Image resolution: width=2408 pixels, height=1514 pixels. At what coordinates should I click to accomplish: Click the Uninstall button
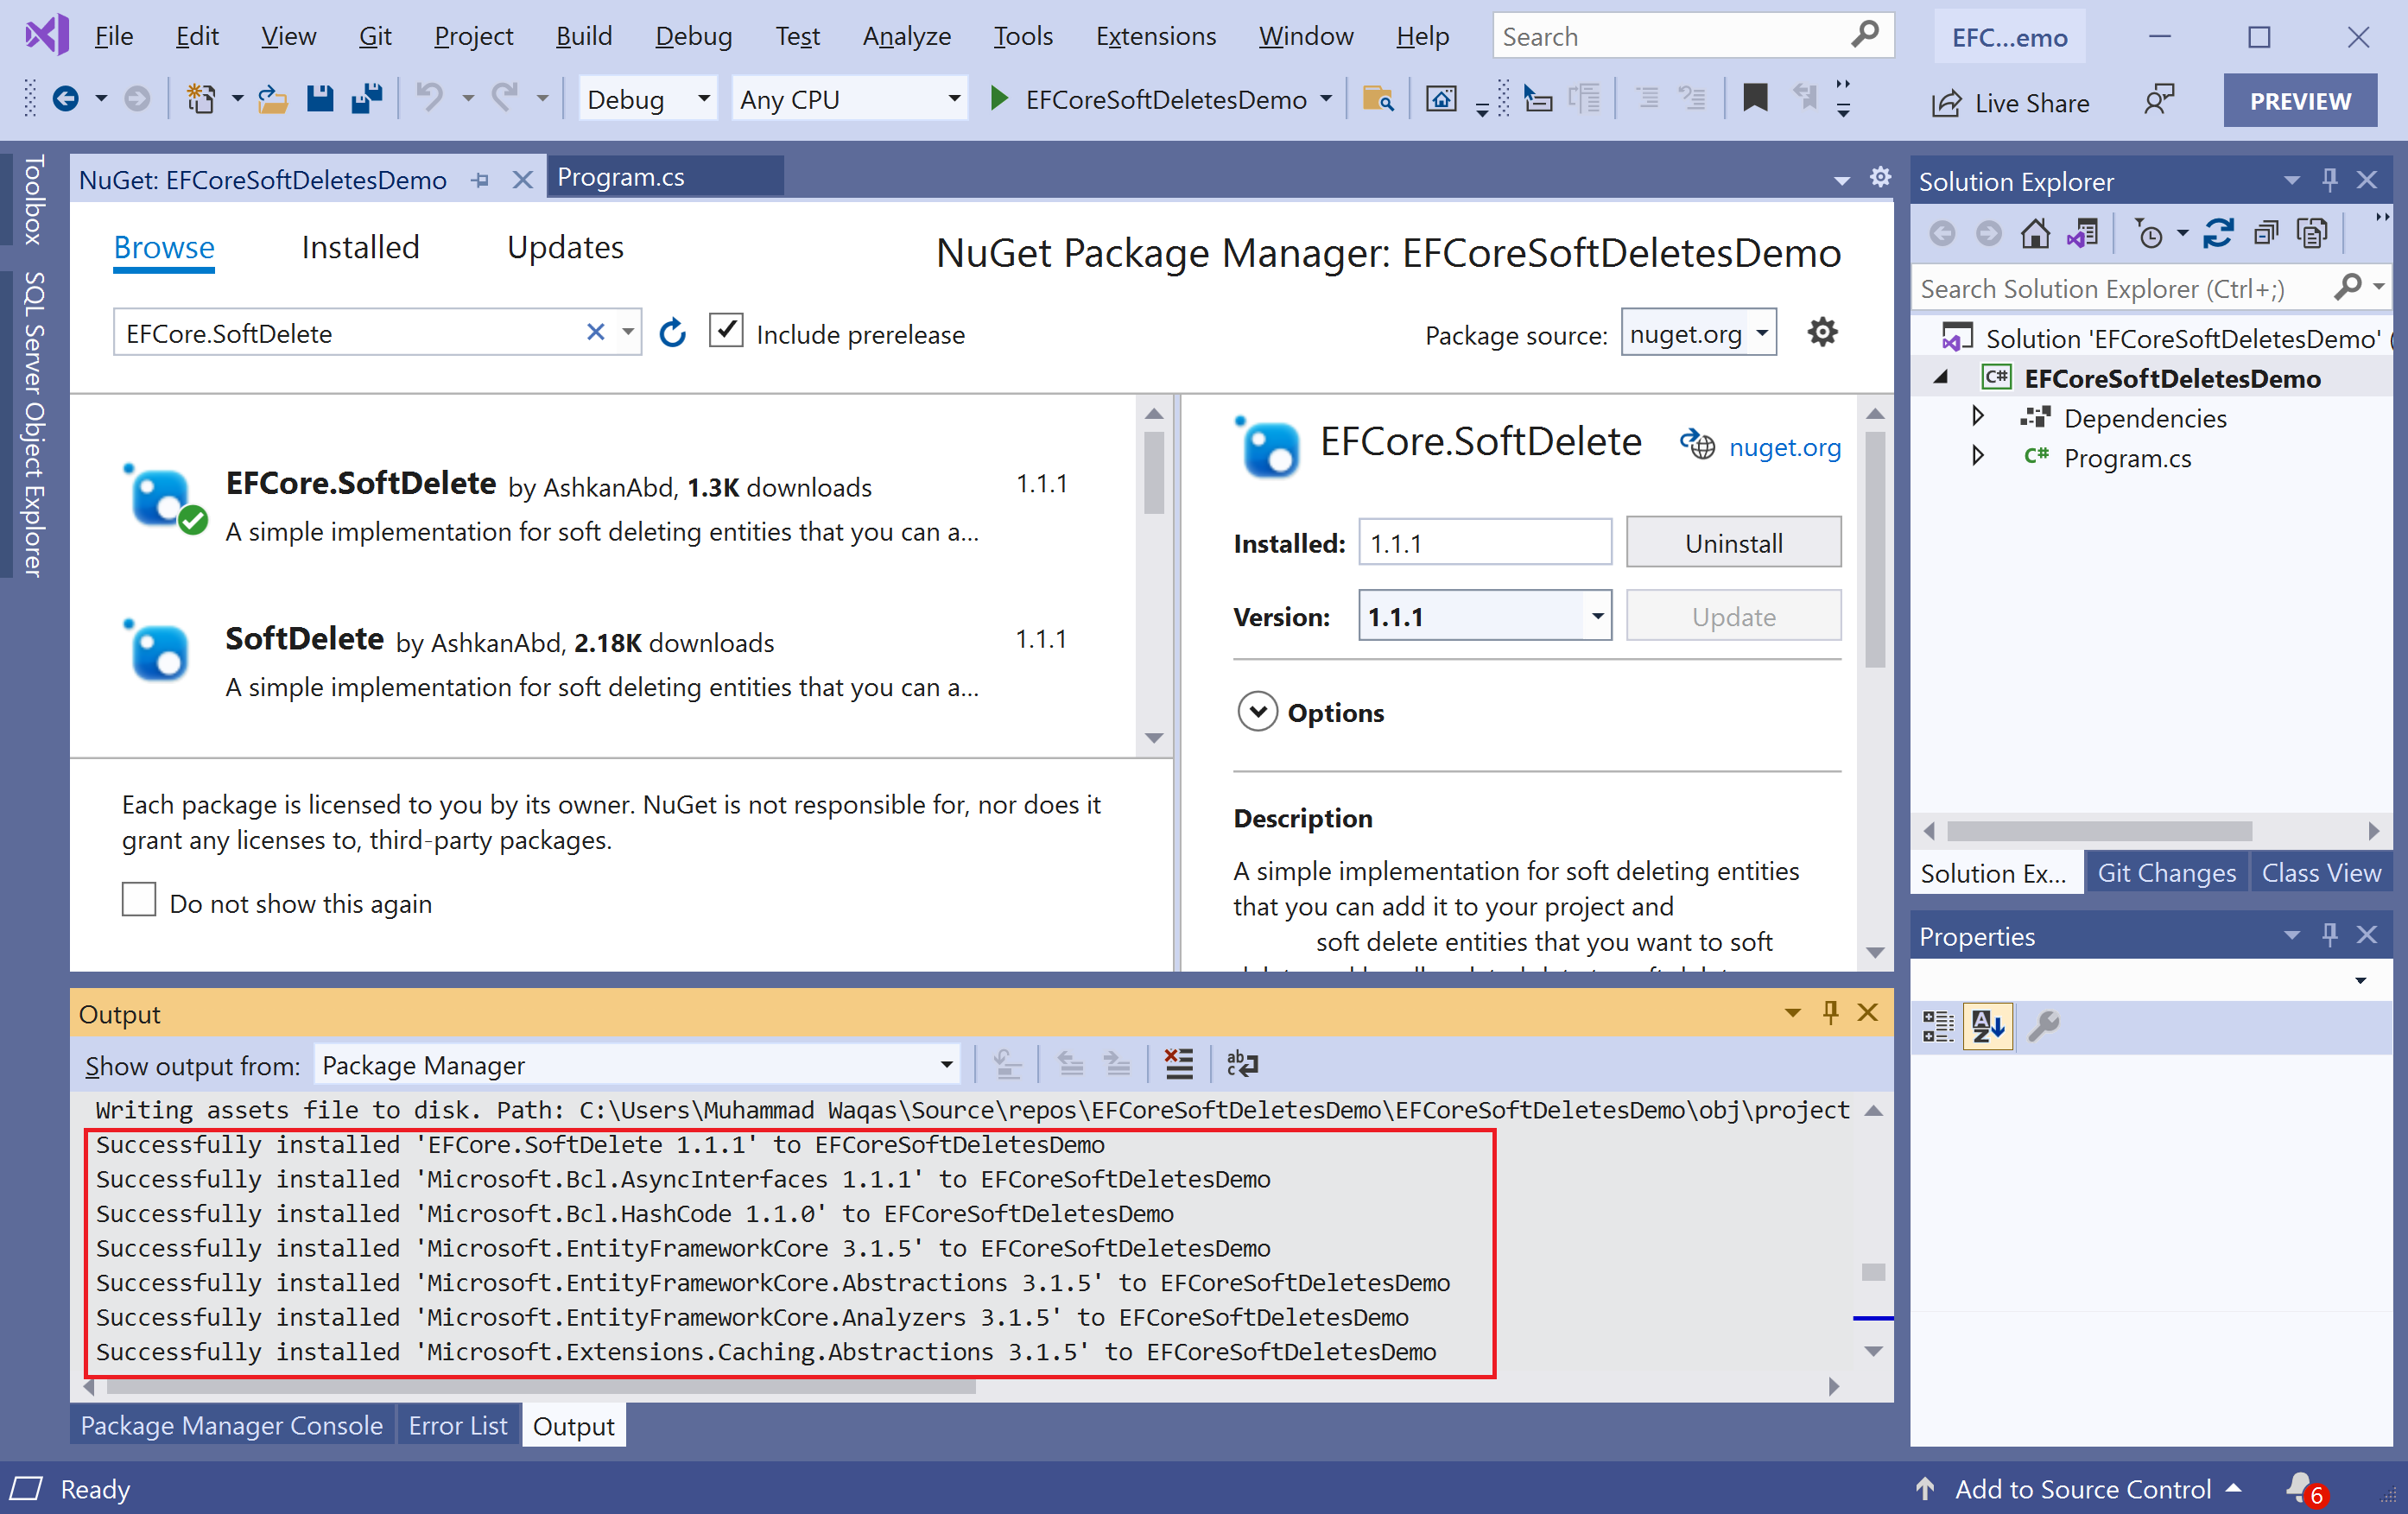(1732, 543)
